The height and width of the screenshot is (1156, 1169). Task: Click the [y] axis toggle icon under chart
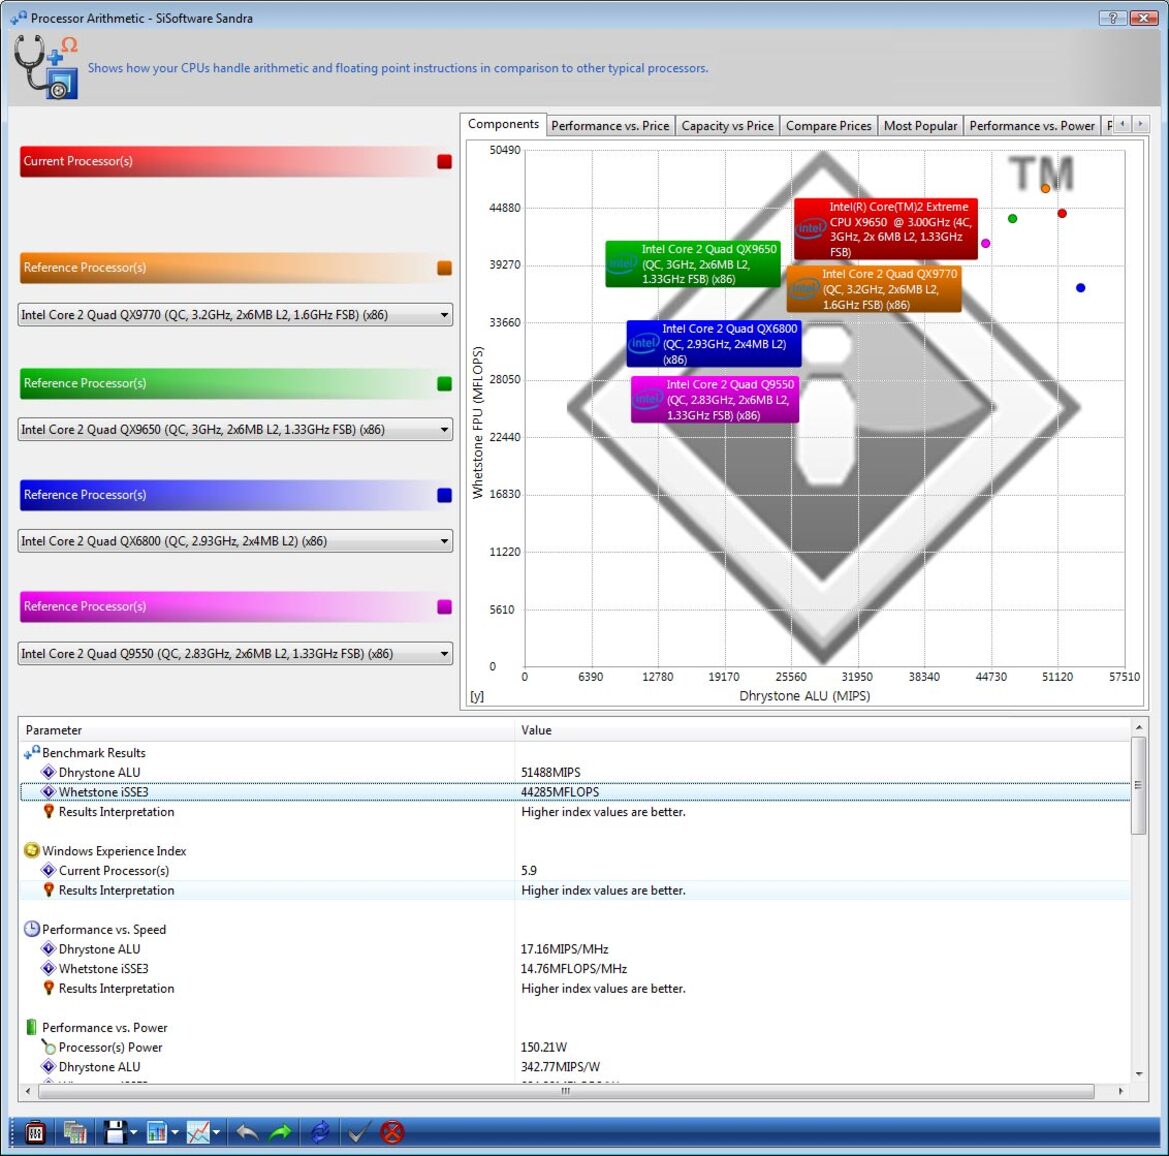coord(477,696)
